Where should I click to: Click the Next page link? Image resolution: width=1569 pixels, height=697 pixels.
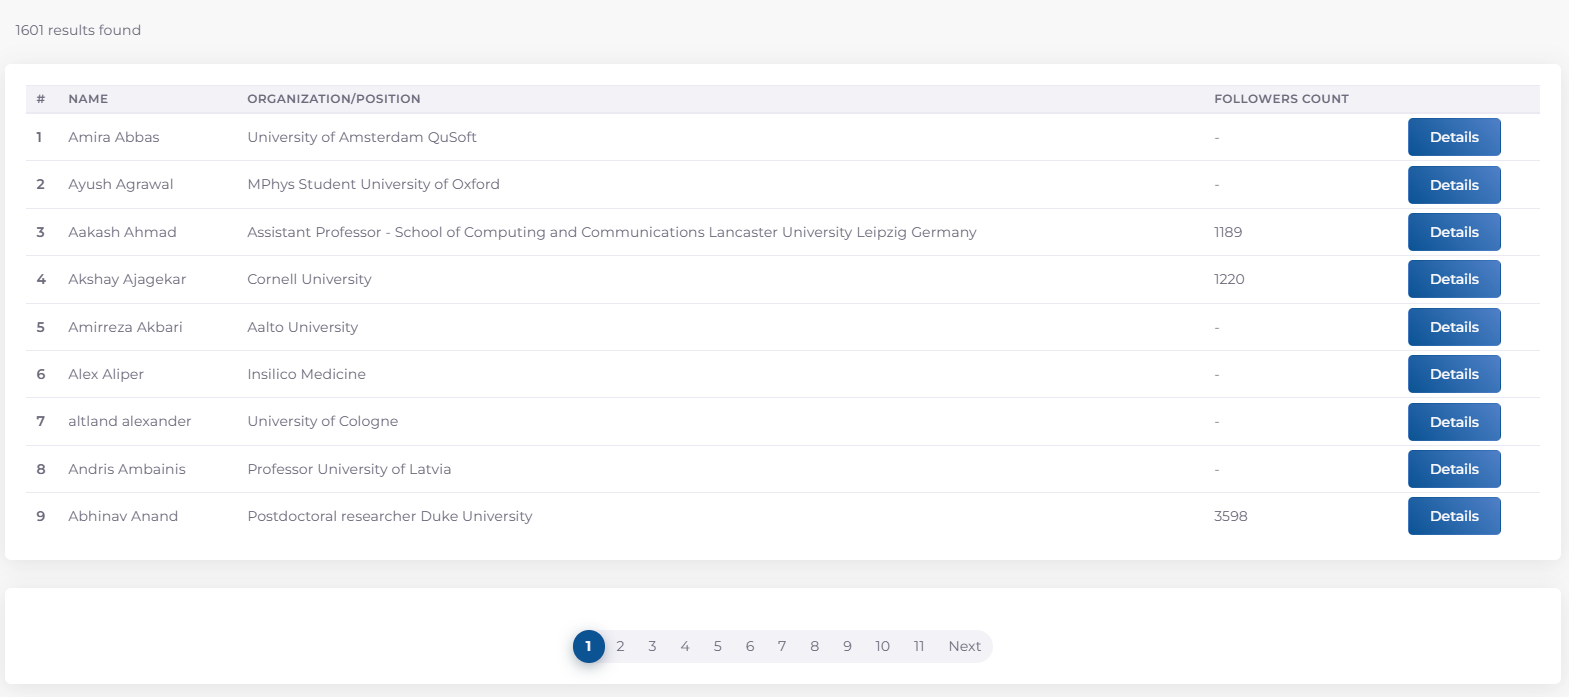pos(964,646)
